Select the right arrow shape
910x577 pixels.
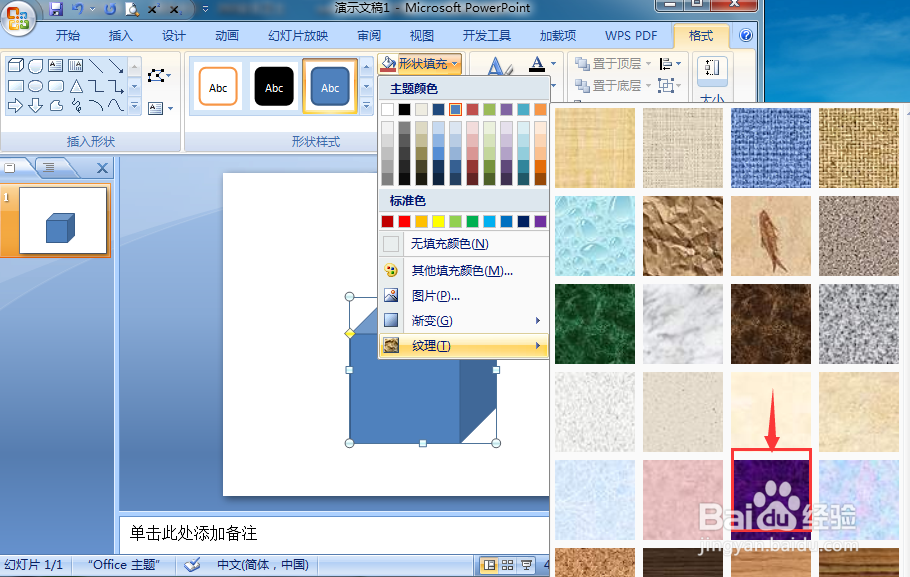[16, 106]
